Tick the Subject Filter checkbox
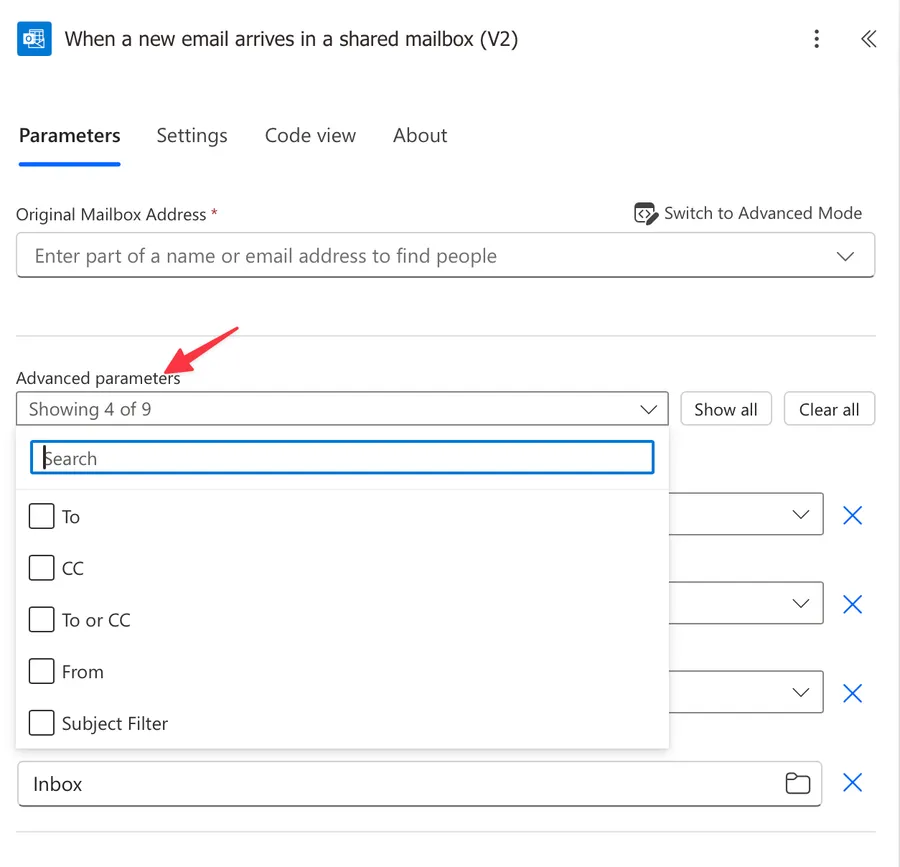Screen dimensions: 900x867 tap(41, 723)
